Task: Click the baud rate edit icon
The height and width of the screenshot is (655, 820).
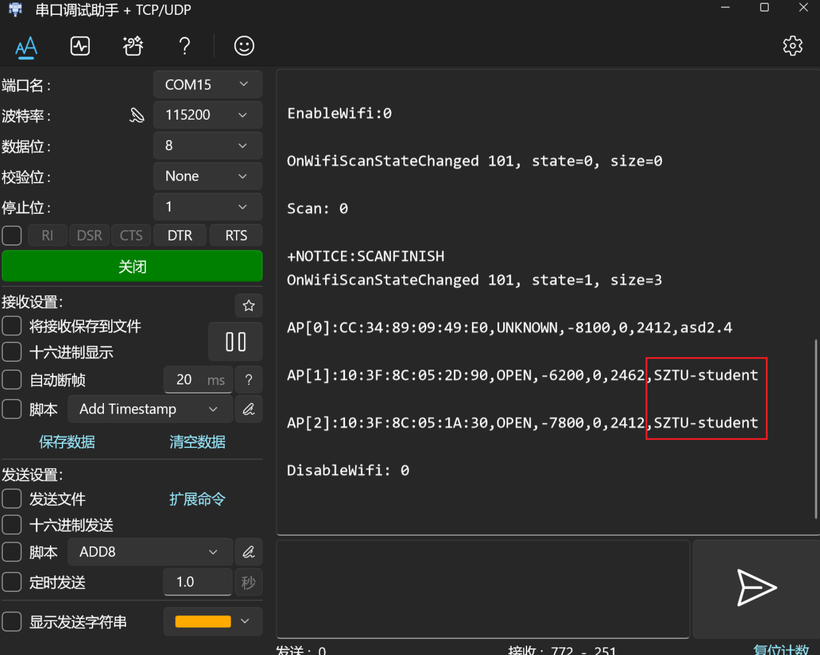Action: pos(137,115)
